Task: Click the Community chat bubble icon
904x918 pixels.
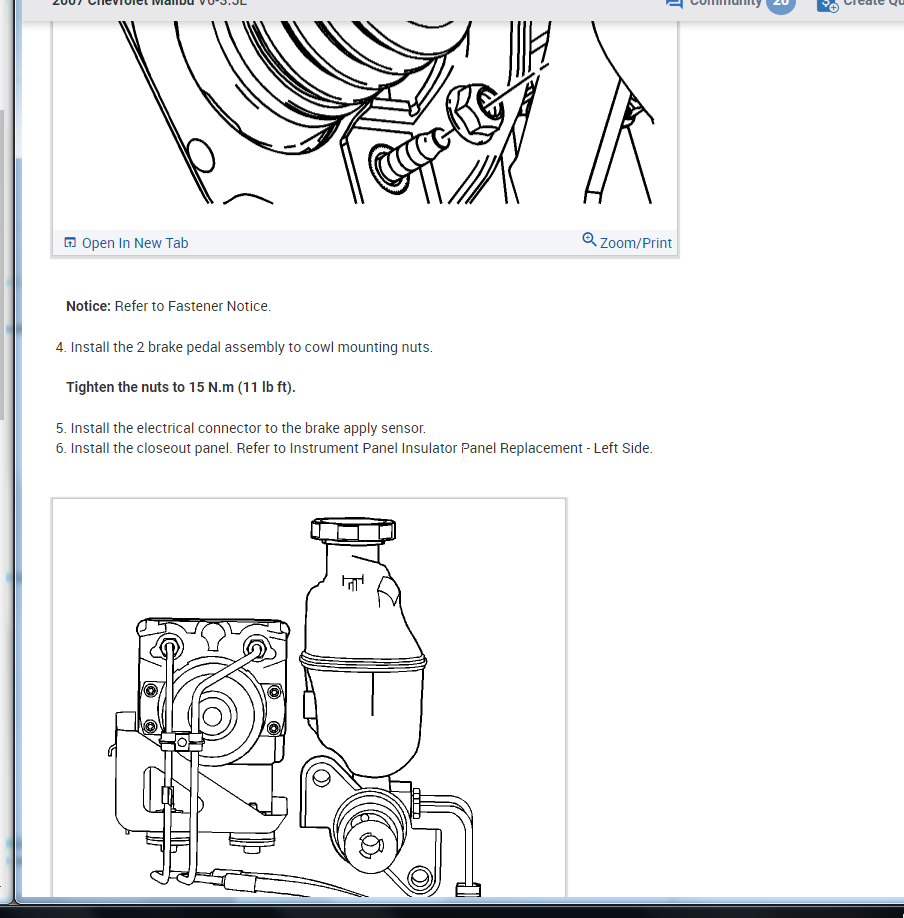Action: click(x=674, y=4)
